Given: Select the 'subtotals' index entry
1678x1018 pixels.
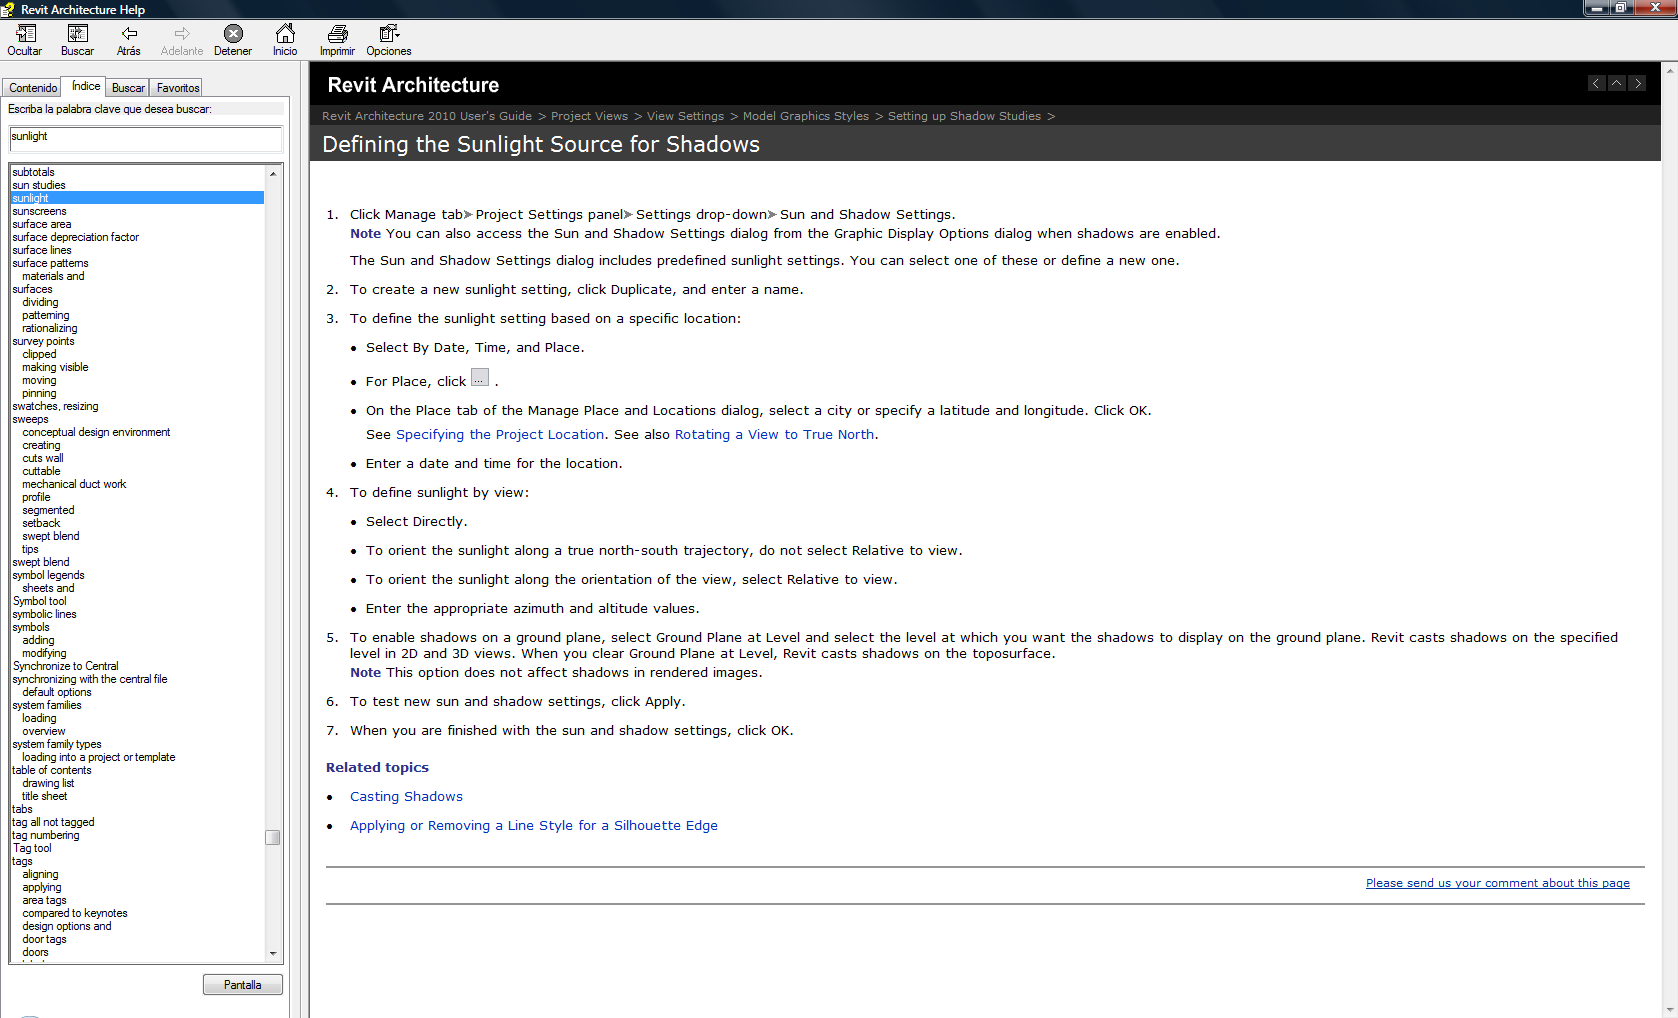Looking at the screenshot, I should pyautogui.click(x=33, y=172).
